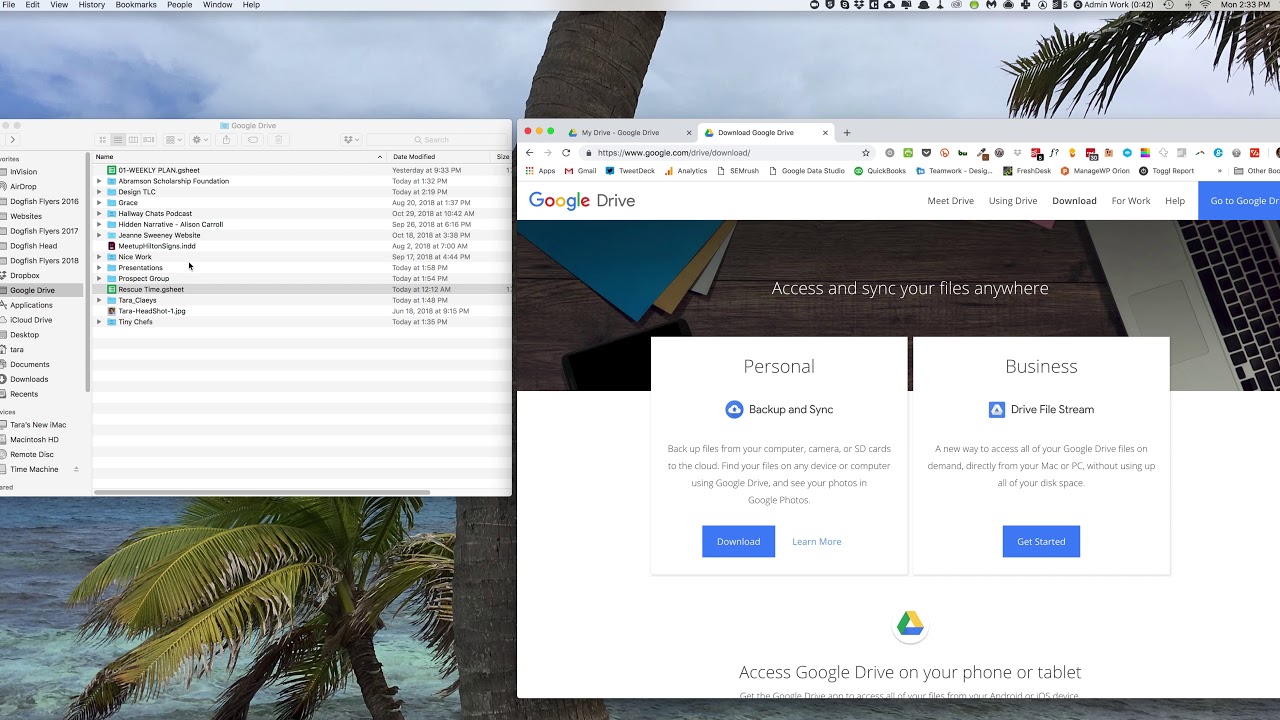Viewport: 1280px width, 720px height.
Task: Open History menu in menu bar
Action: pos(91,5)
